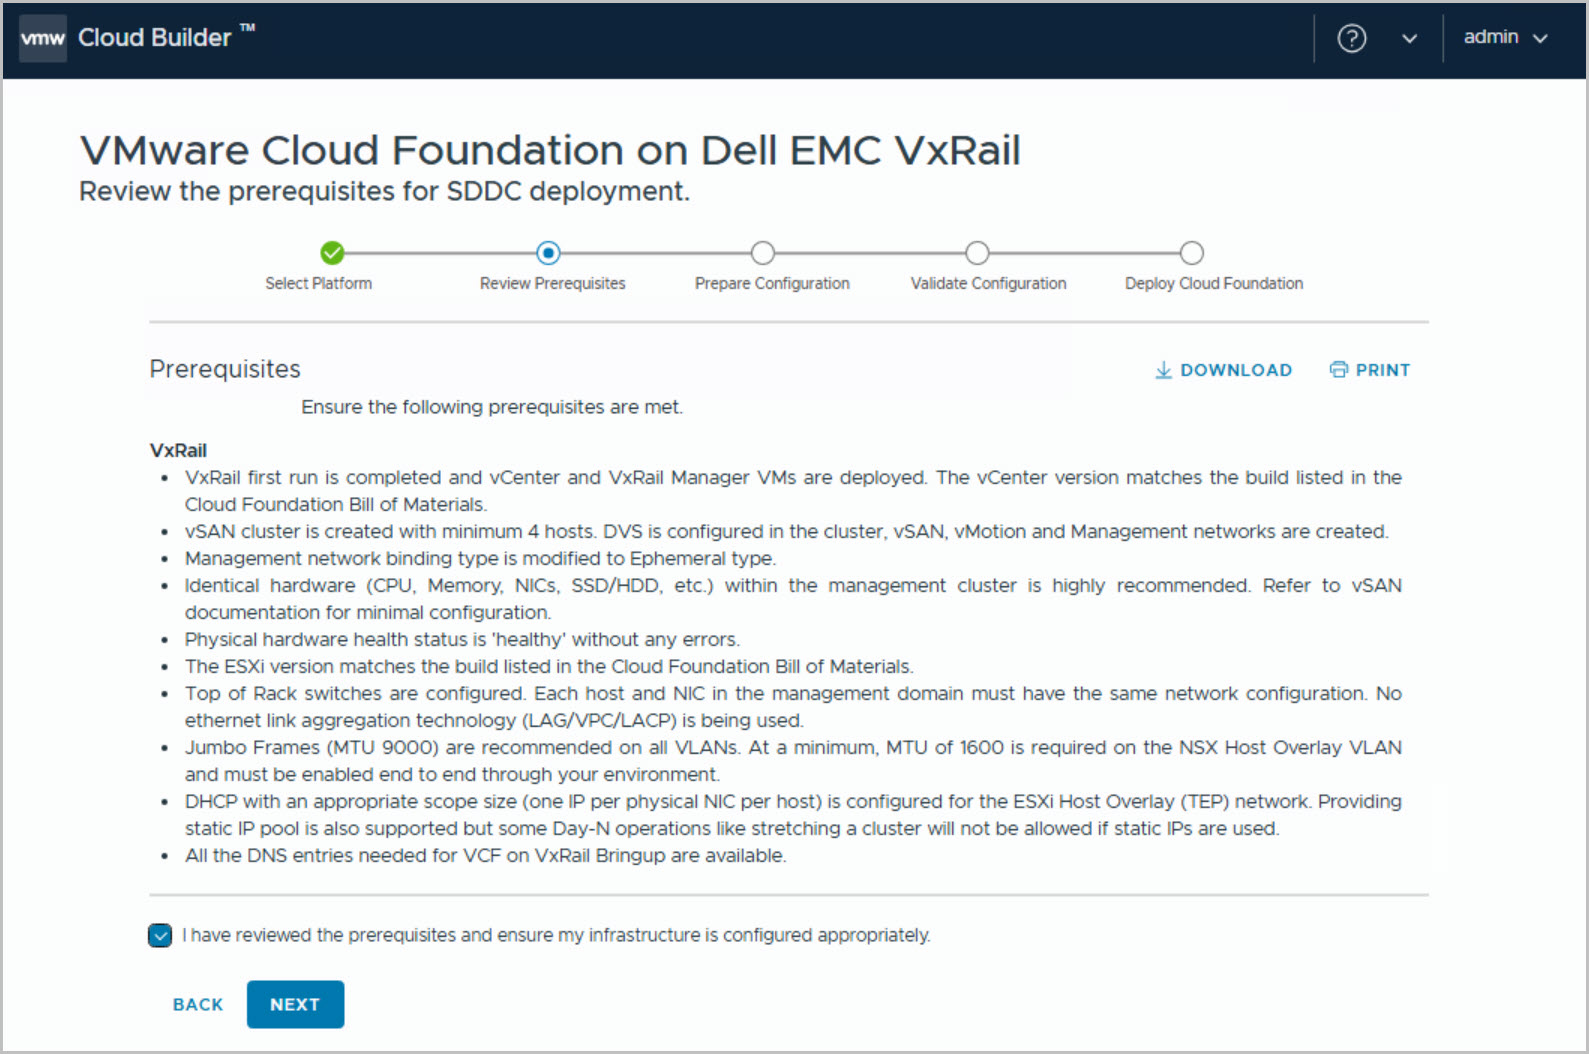Select the Review Prerequisites step circle

coord(548,253)
